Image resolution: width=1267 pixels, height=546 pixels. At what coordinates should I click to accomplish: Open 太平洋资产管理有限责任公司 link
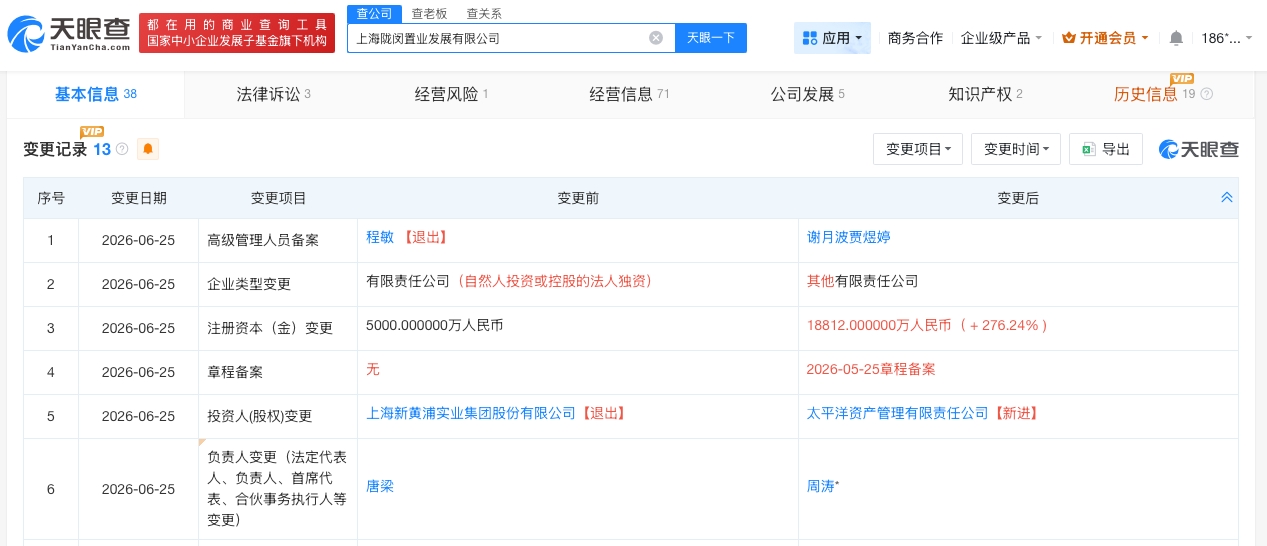897,413
